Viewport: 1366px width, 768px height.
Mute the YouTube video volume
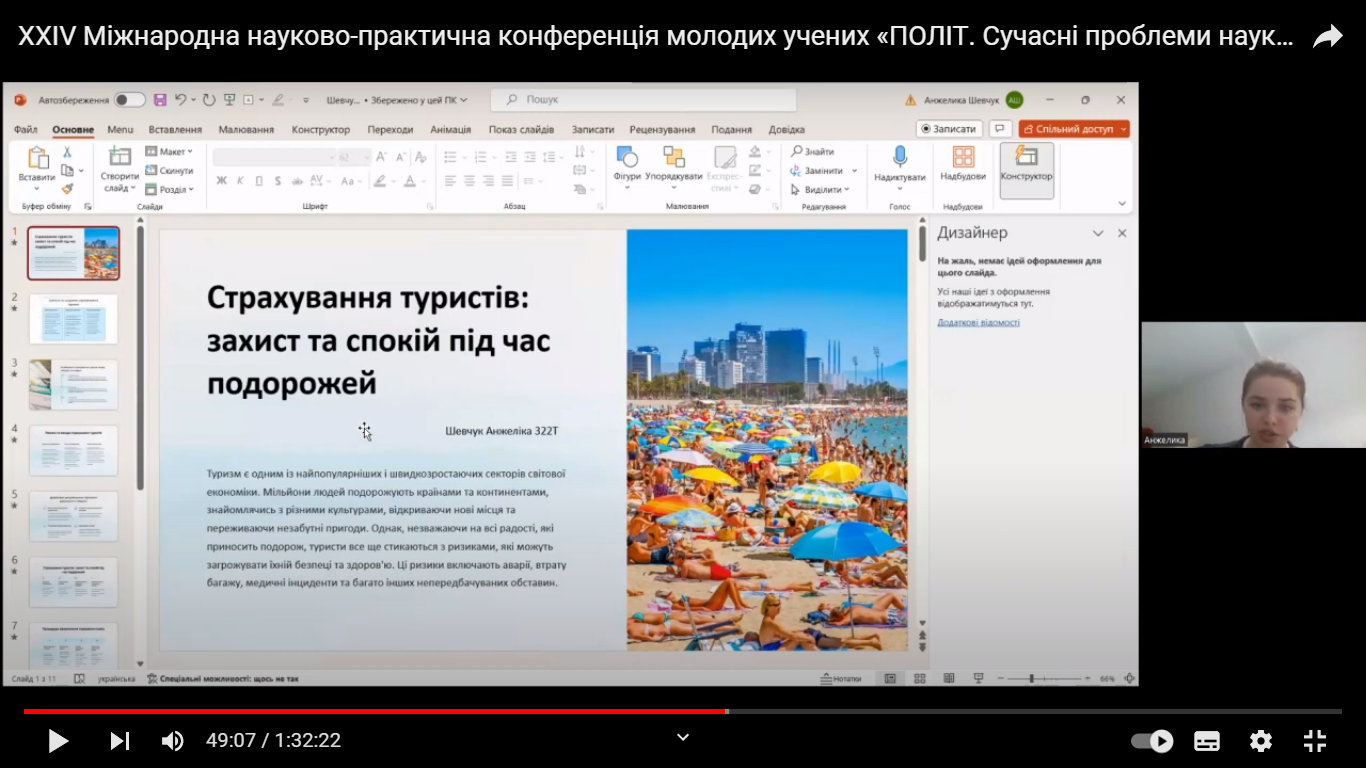pyautogui.click(x=172, y=741)
